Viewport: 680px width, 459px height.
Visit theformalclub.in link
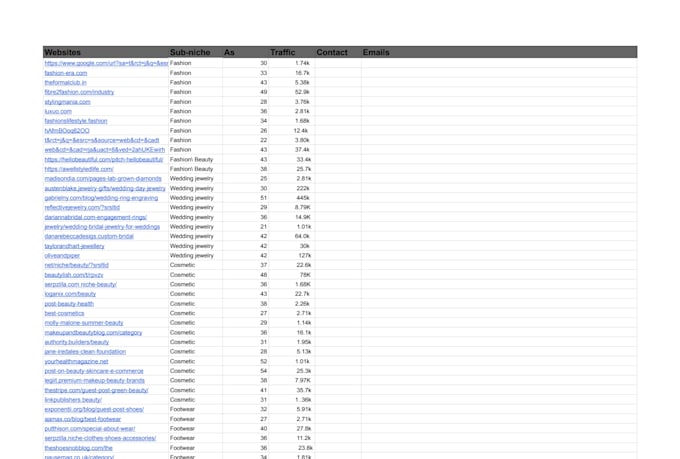(x=65, y=82)
